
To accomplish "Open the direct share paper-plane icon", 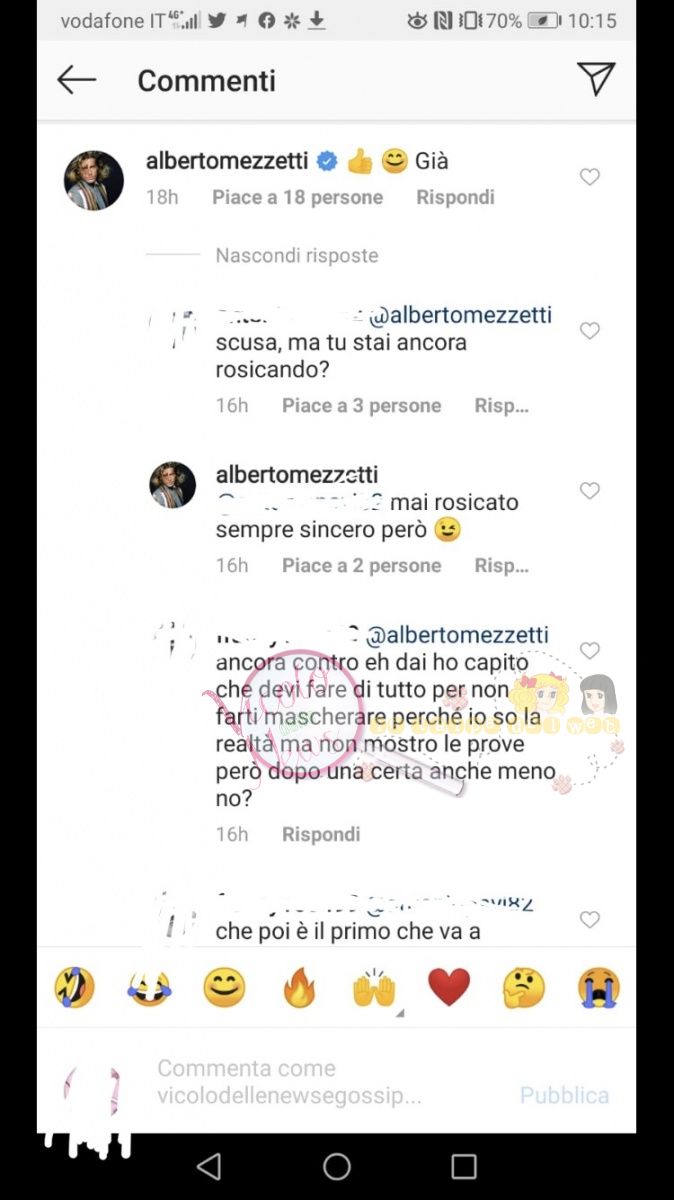I will tap(595, 79).
